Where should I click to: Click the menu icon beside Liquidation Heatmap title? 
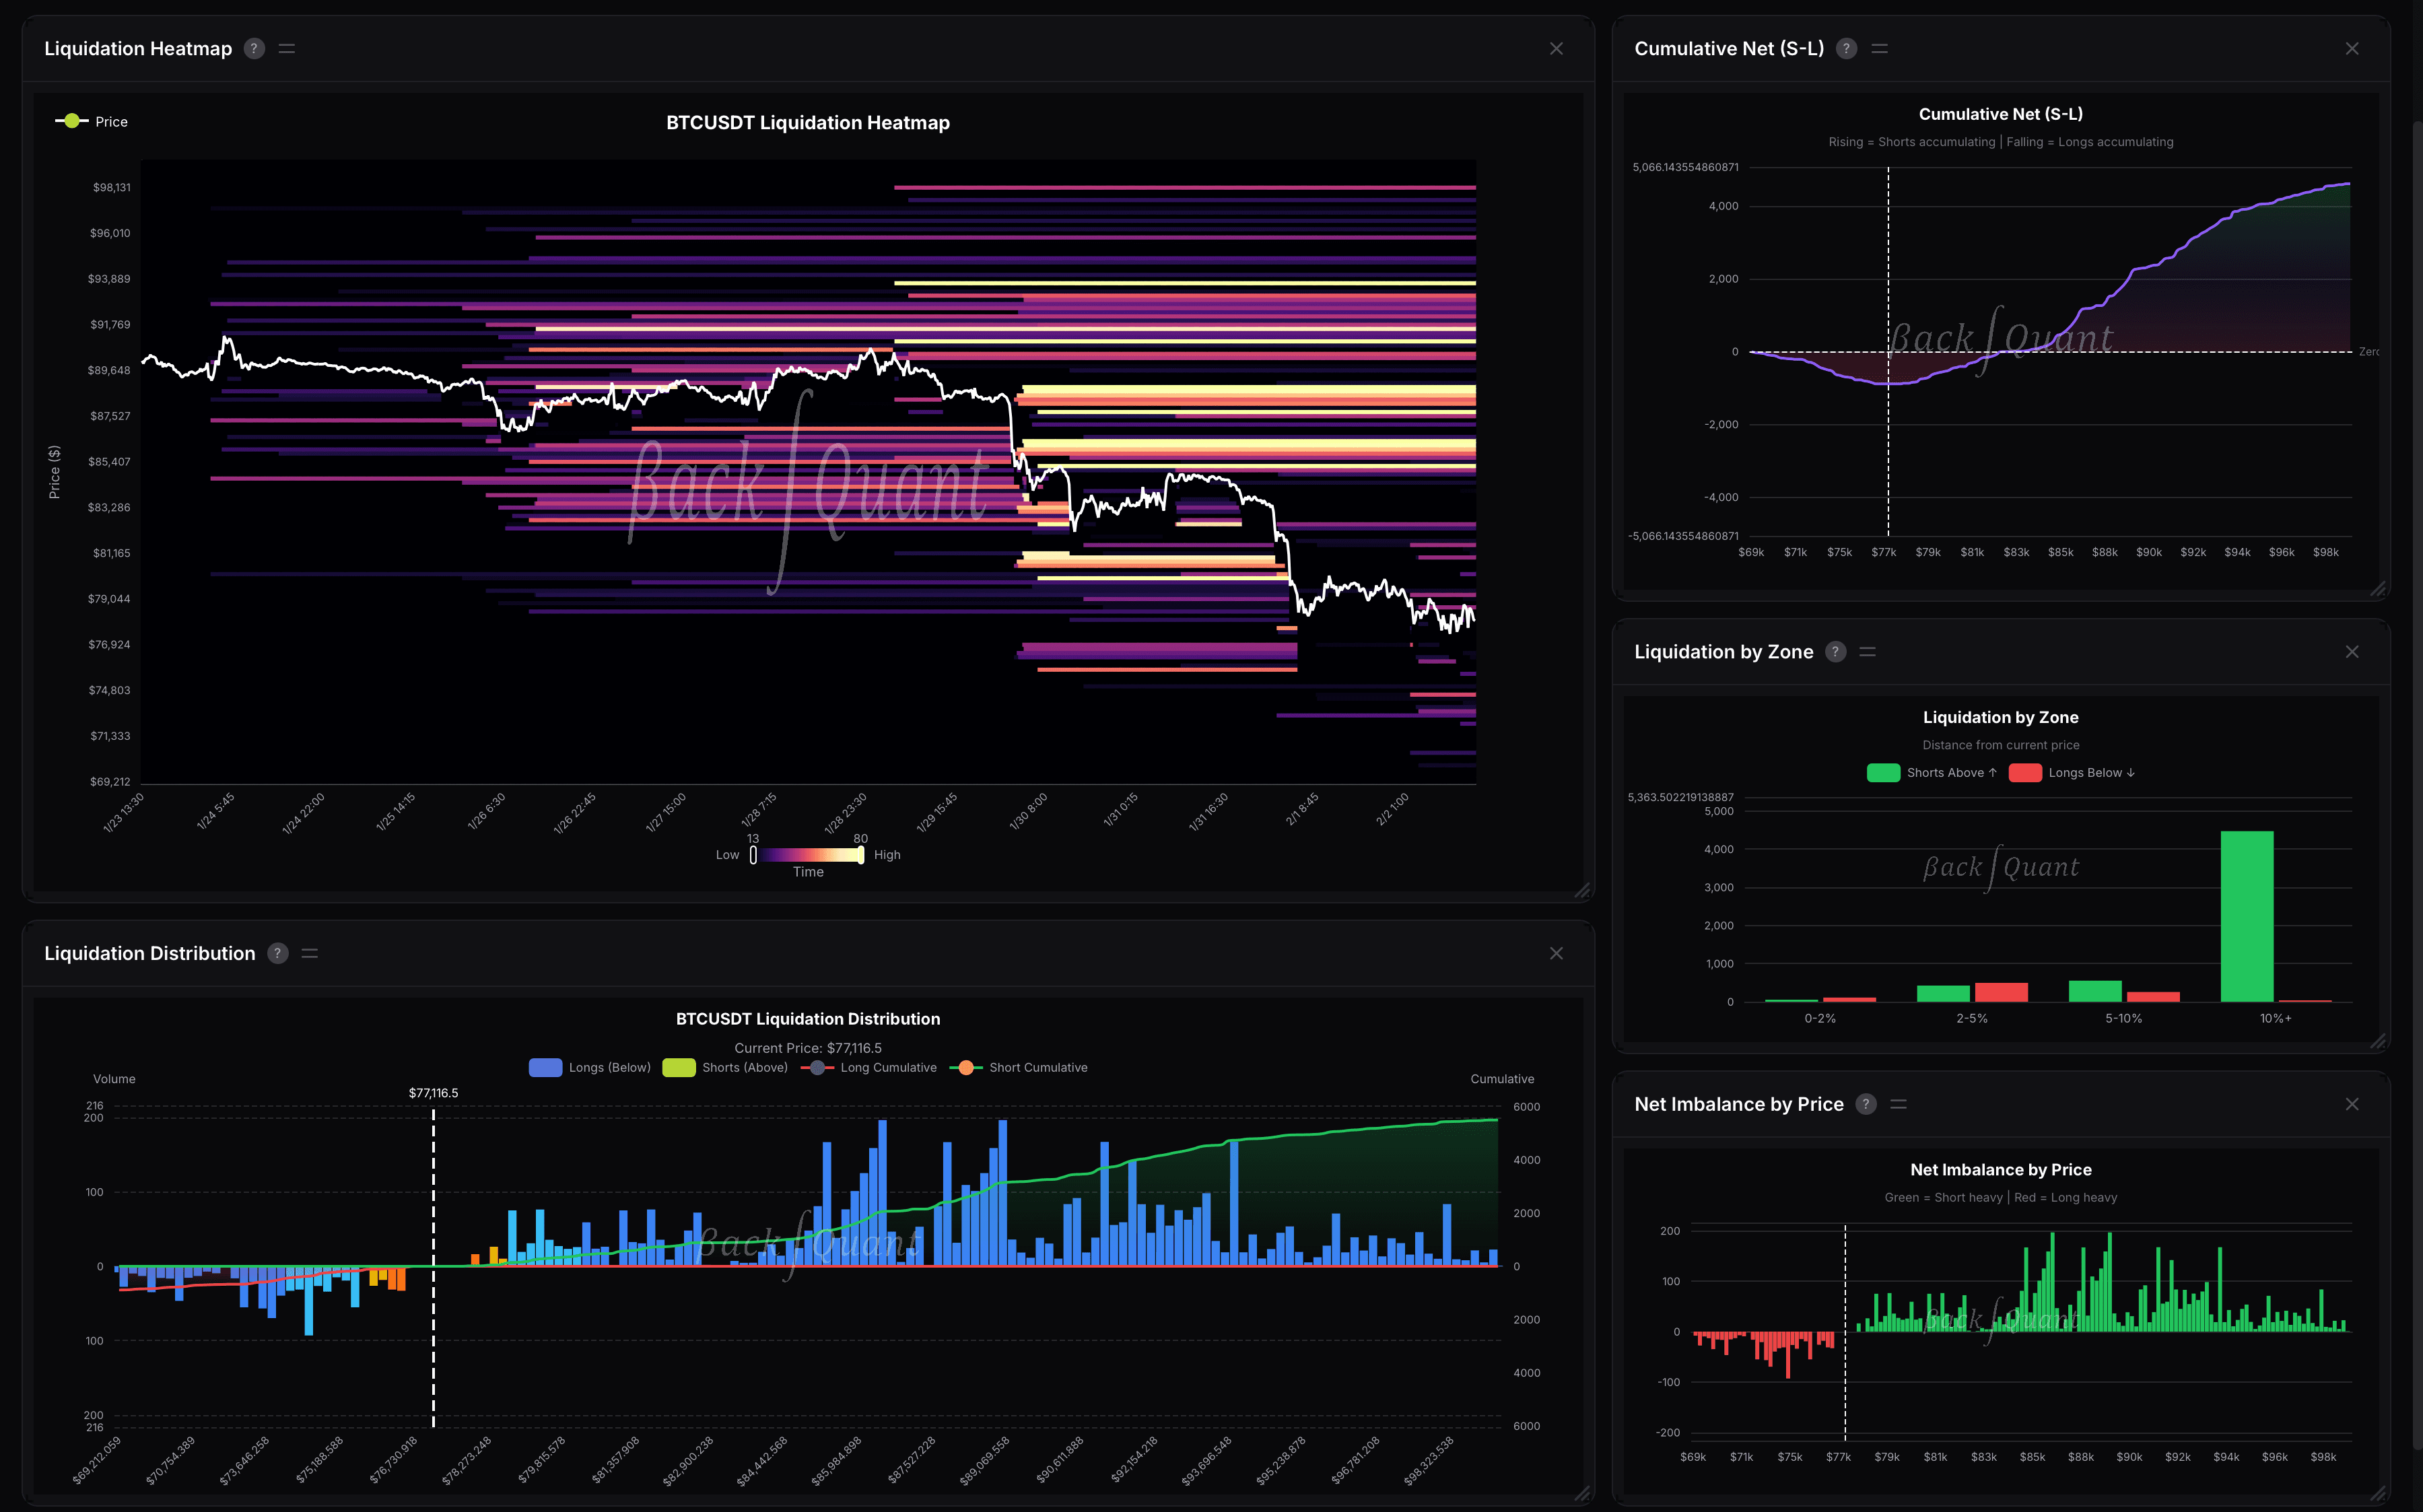287,48
